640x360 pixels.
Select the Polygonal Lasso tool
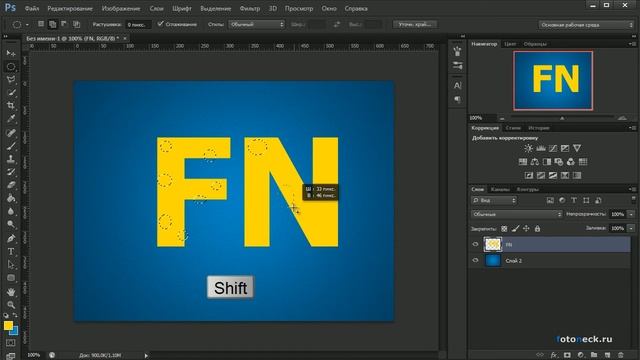click(11, 80)
